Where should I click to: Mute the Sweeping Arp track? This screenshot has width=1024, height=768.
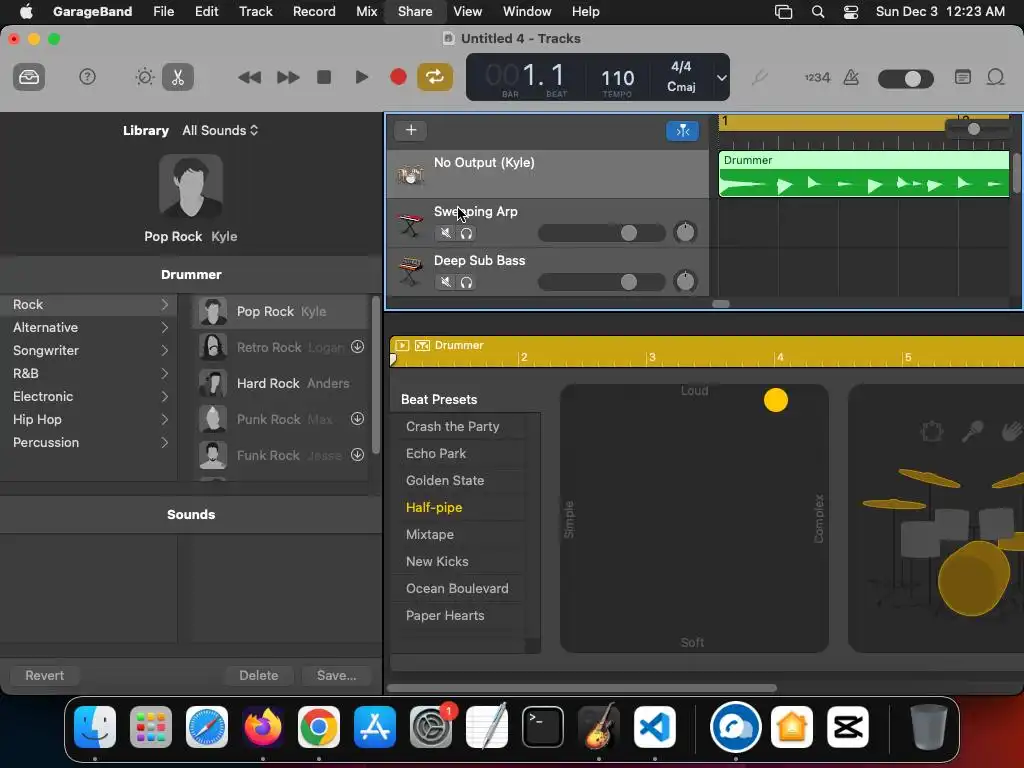tap(445, 233)
